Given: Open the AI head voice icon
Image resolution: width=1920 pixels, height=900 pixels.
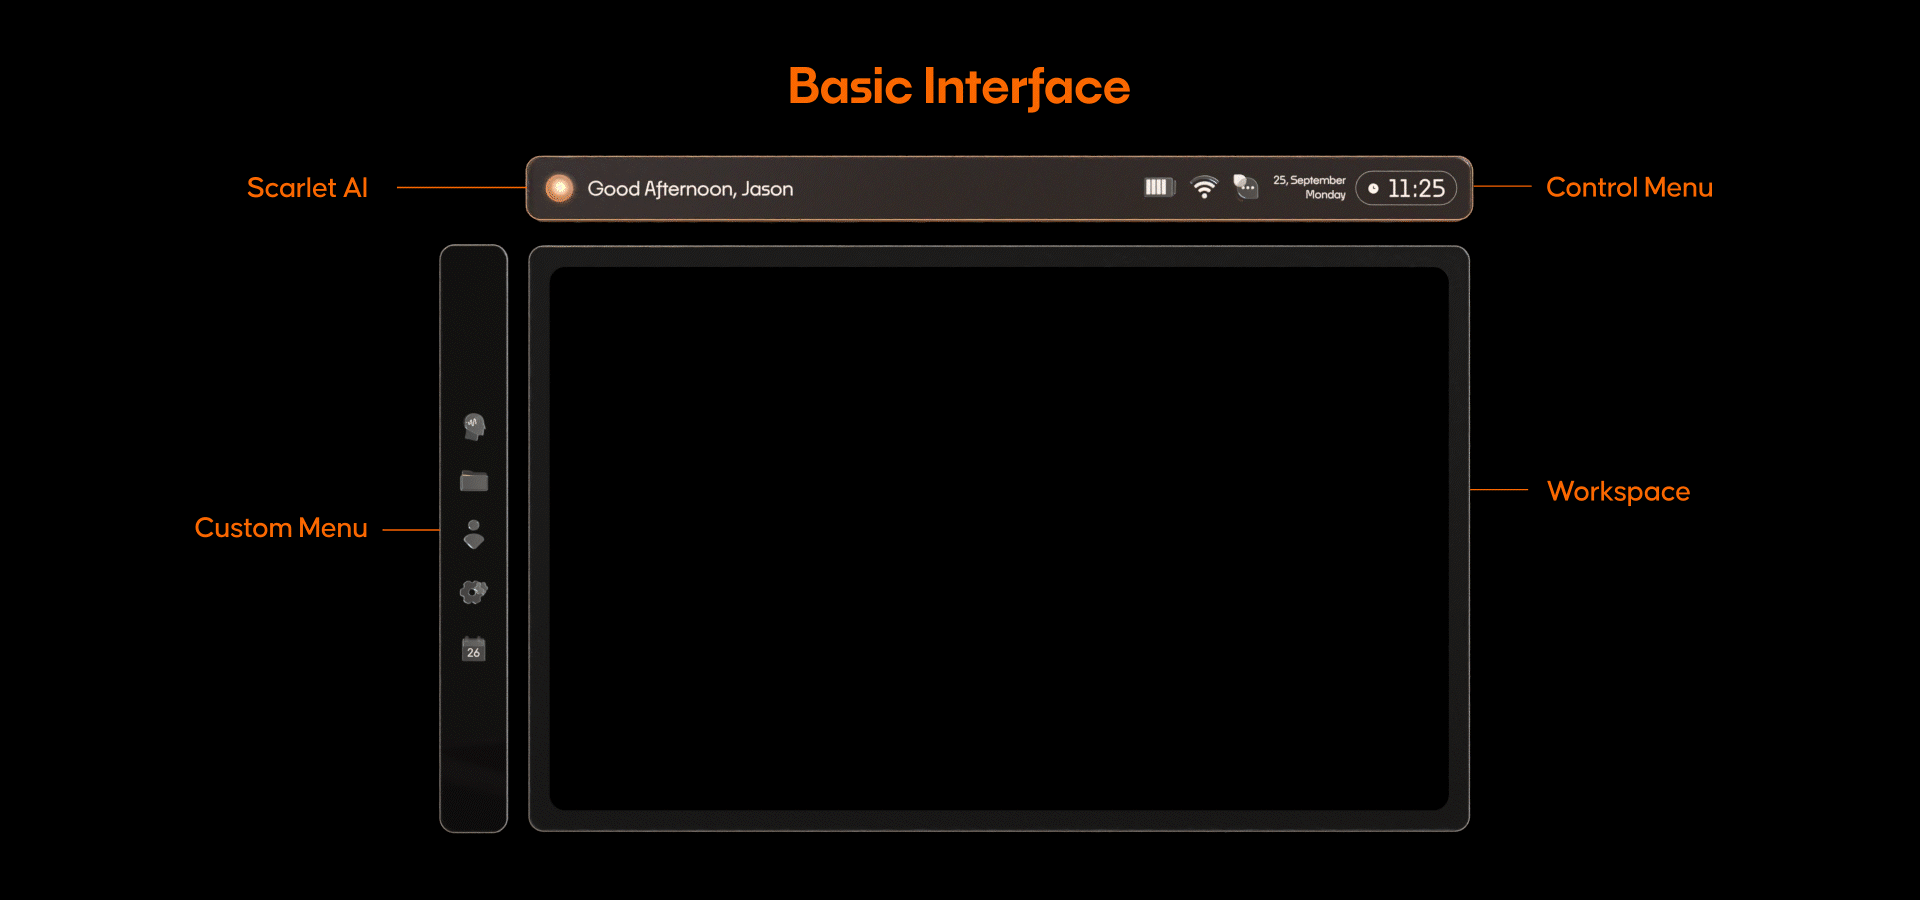Looking at the screenshot, I should point(474,427).
